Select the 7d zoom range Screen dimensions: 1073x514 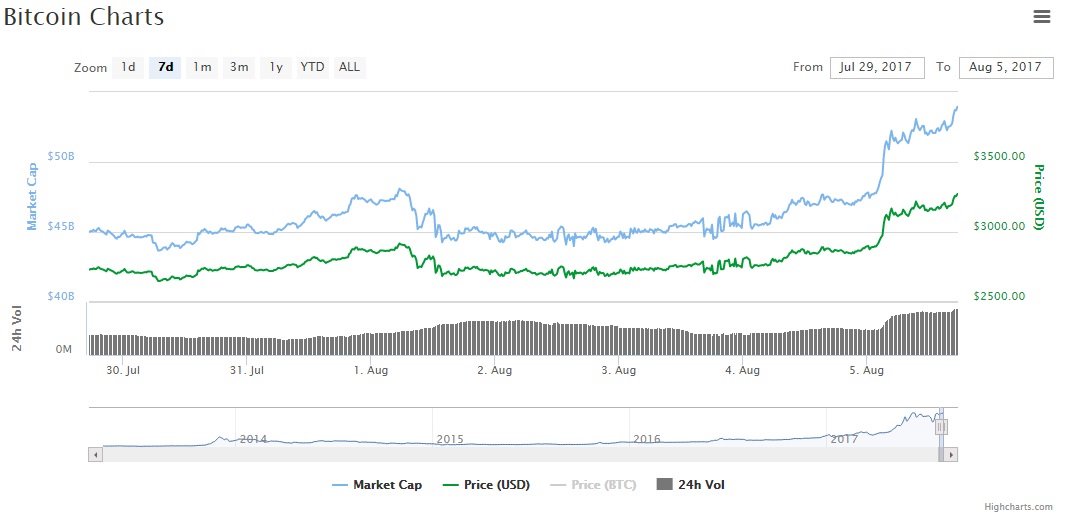(x=165, y=67)
